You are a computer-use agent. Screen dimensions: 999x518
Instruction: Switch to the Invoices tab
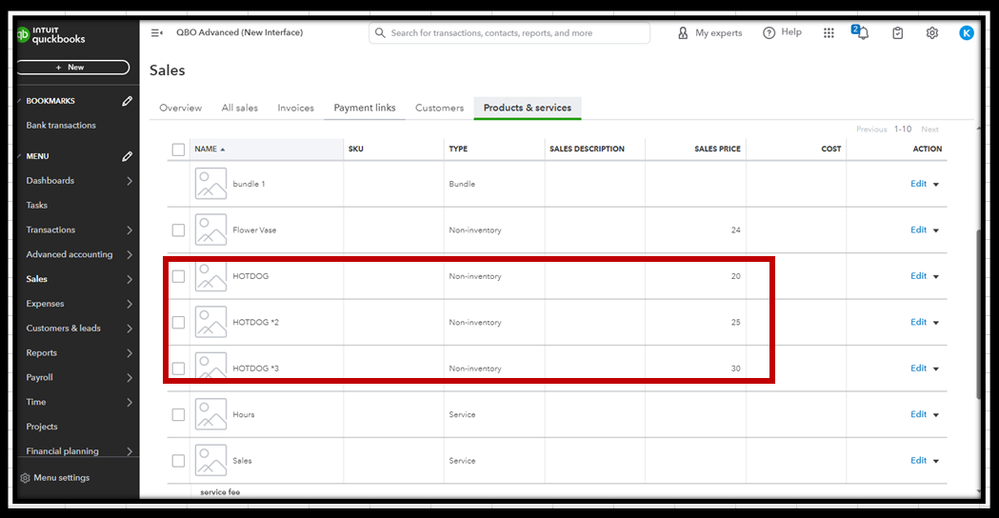pyautogui.click(x=296, y=108)
